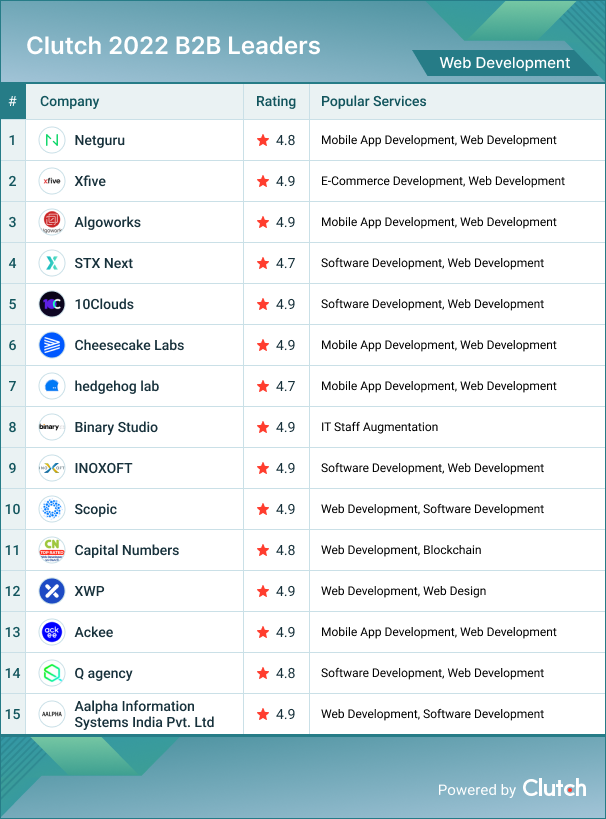Click the rating star for Xfive

(263, 181)
